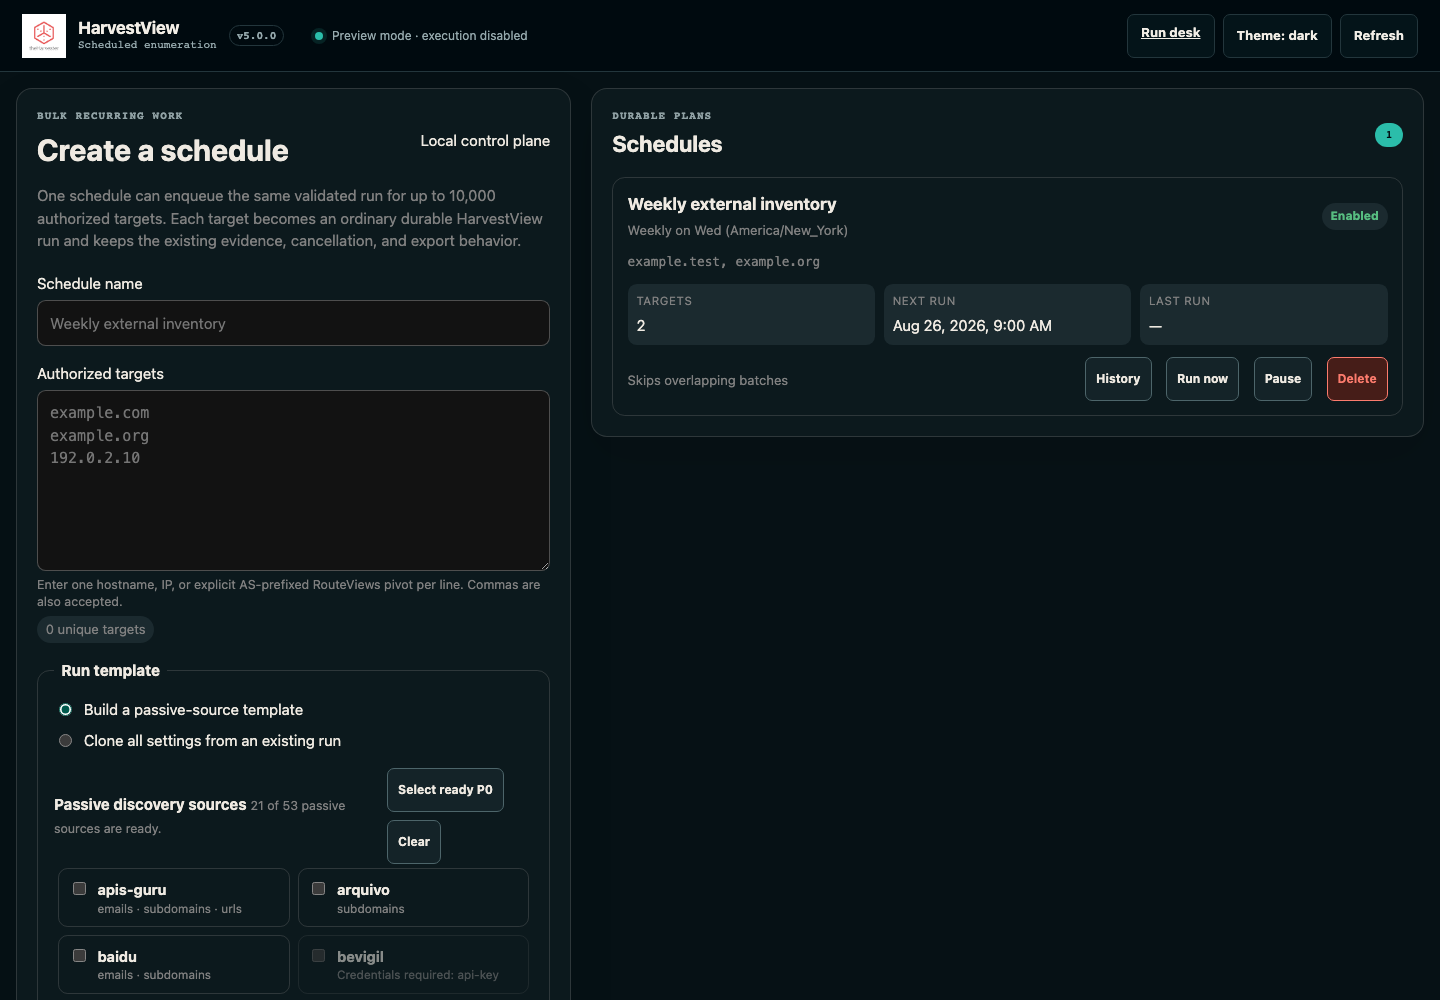
Task: Select Clone all settings from existing run
Action: point(66,741)
